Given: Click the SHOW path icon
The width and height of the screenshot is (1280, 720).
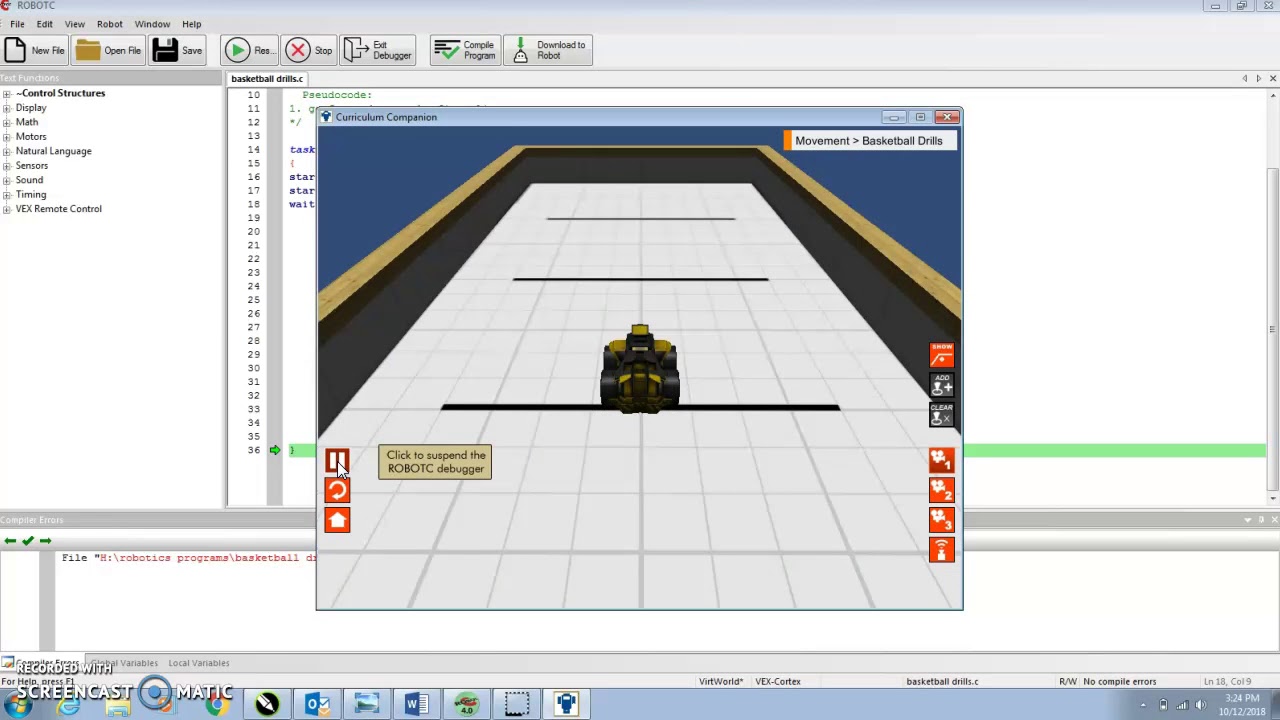Looking at the screenshot, I should click(x=942, y=355).
